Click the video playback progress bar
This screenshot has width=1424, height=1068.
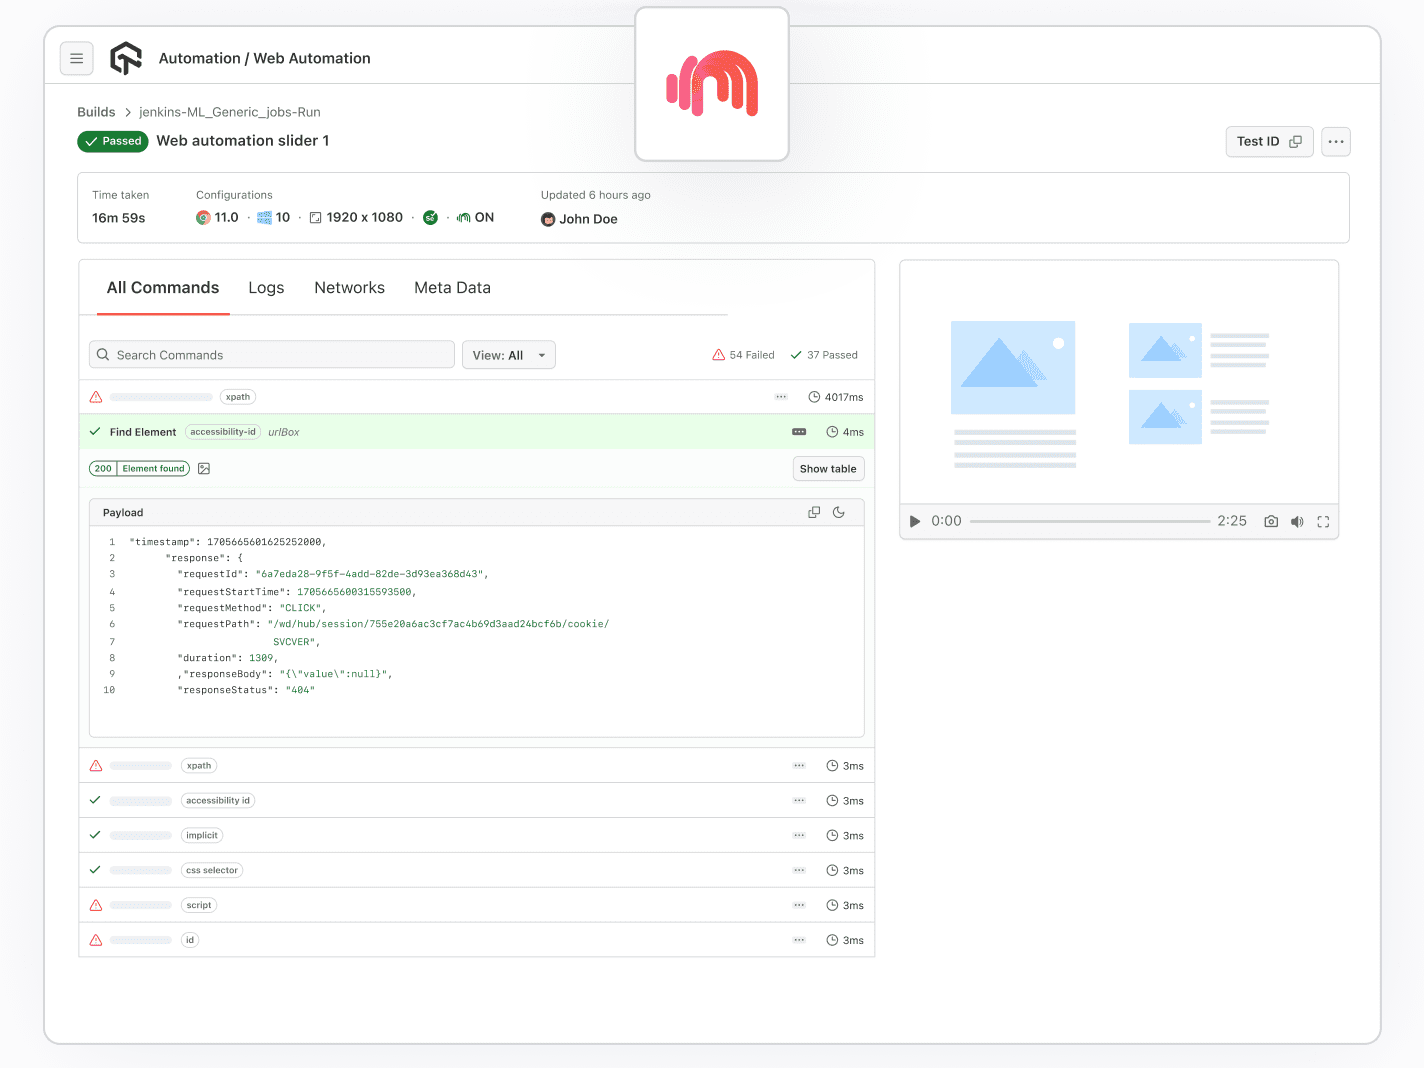point(1090,520)
